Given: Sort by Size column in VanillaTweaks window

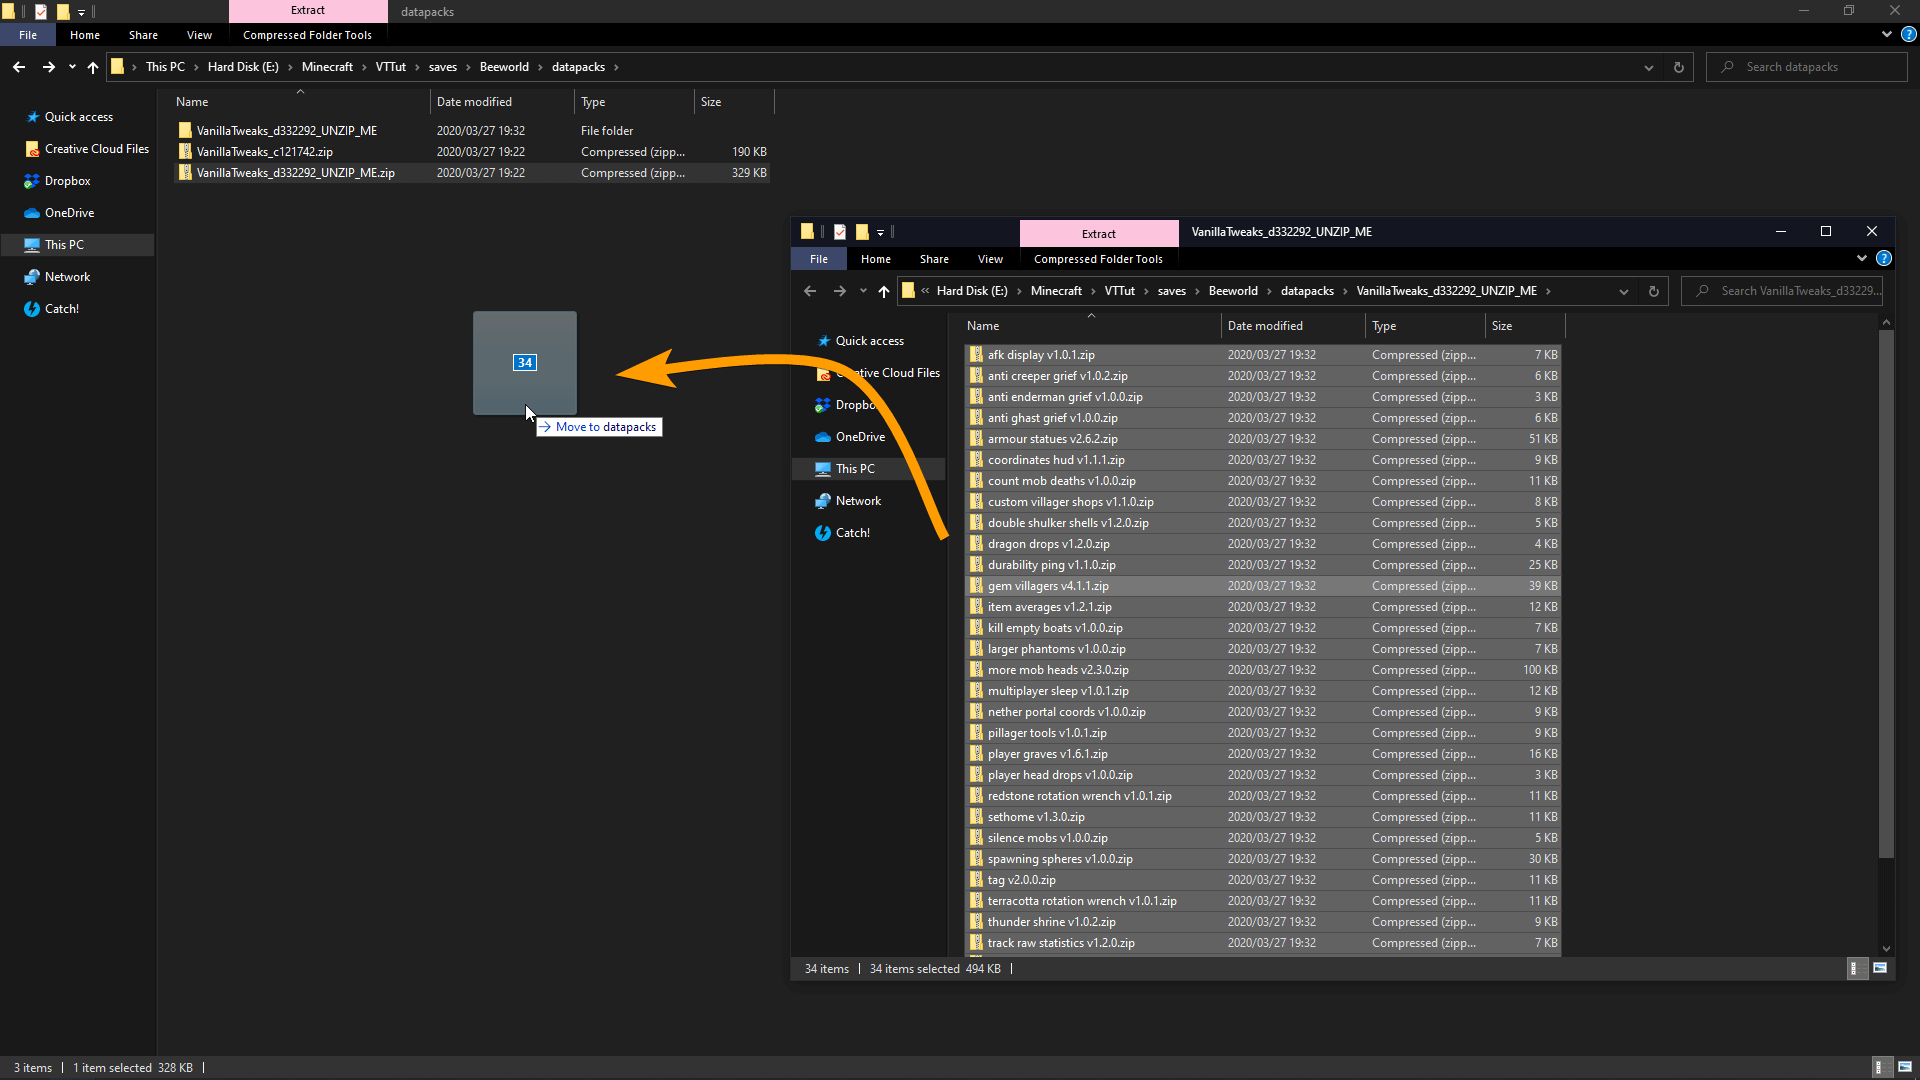Looking at the screenshot, I should tap(1524, 326).
